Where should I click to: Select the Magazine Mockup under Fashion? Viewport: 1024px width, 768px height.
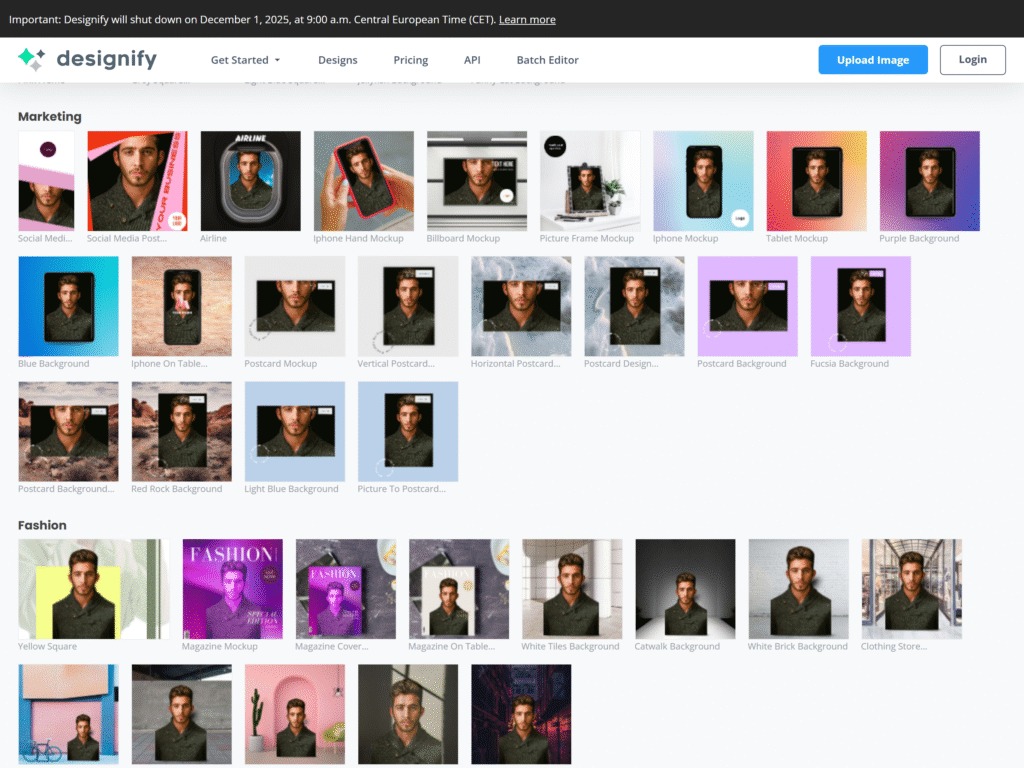coord(232,588)
